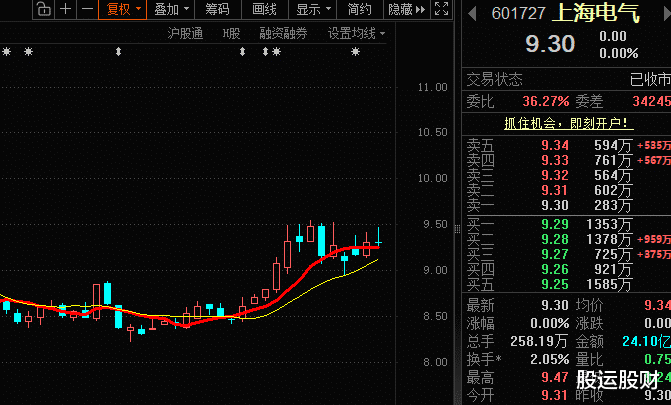Enter fullscreen chart view with the expand icon

[442, 9]
